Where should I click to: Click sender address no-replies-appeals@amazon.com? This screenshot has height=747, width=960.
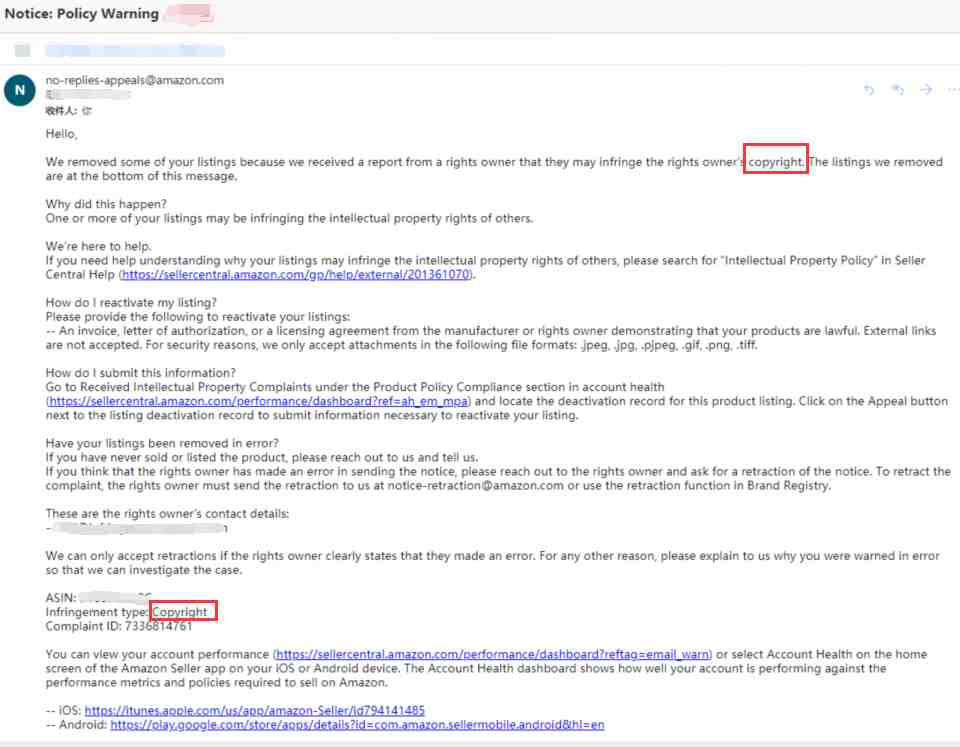135,80
